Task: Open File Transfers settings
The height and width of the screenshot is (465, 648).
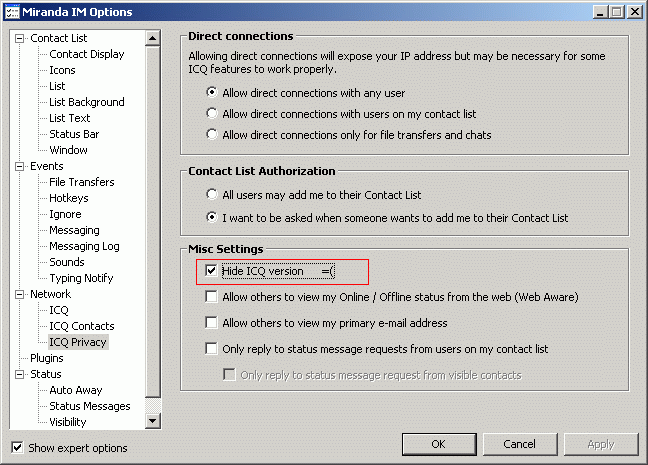Action: (81, 182)
